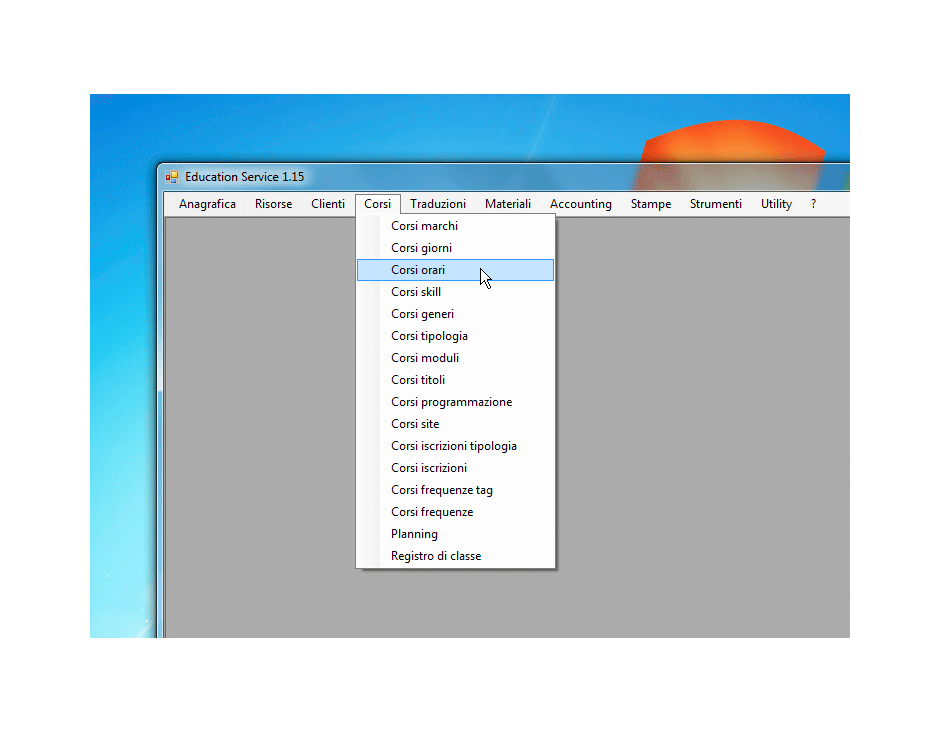Open the Strumenti menu
The width and height of the screenshot is (940, 732).
pos(716,204)
